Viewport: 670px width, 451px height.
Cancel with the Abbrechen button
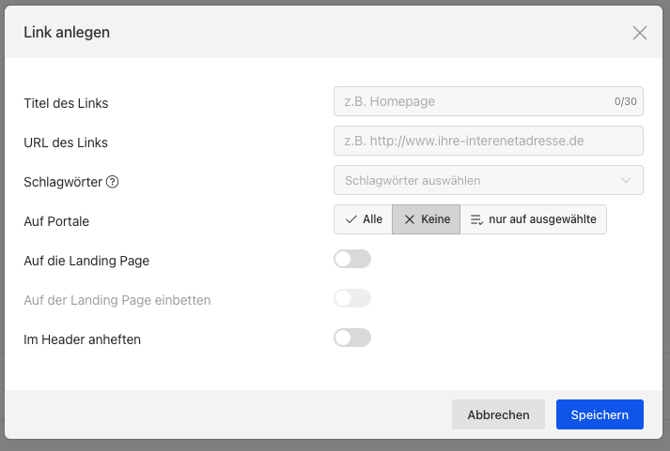[498, 415]
